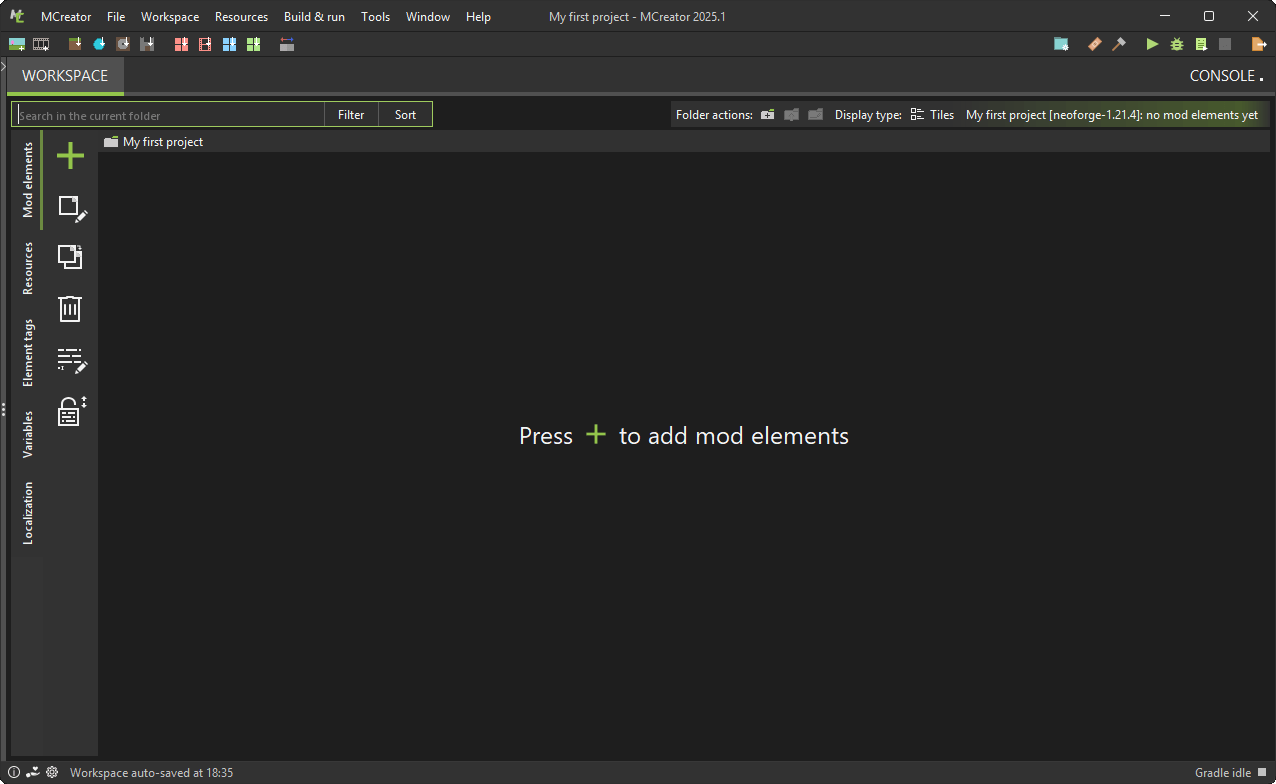This screenshot has height=784, width=1276.
Task: Toggle the Tiles display type
Action: [932, 115]
